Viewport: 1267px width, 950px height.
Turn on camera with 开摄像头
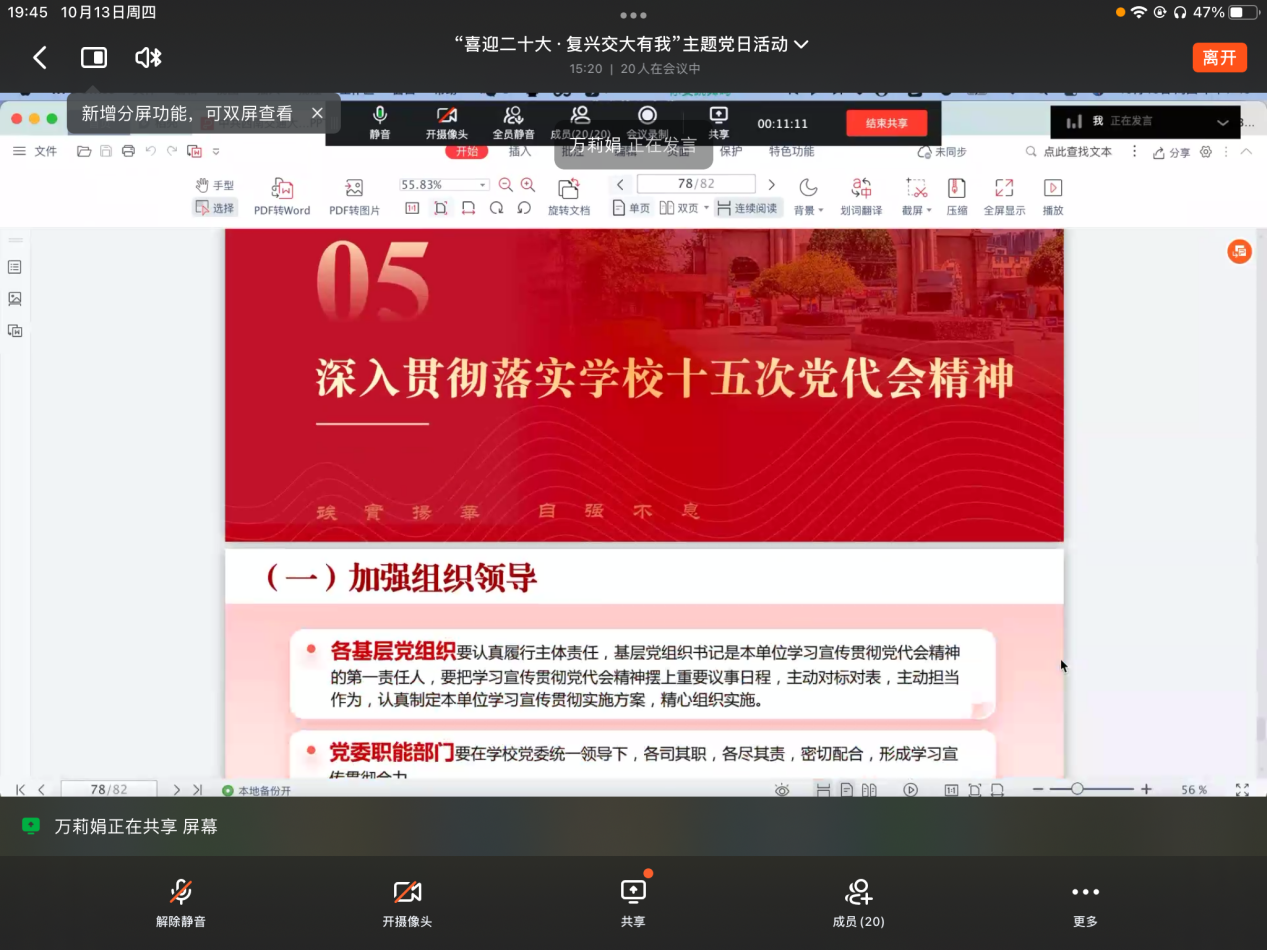click(407, 902)
